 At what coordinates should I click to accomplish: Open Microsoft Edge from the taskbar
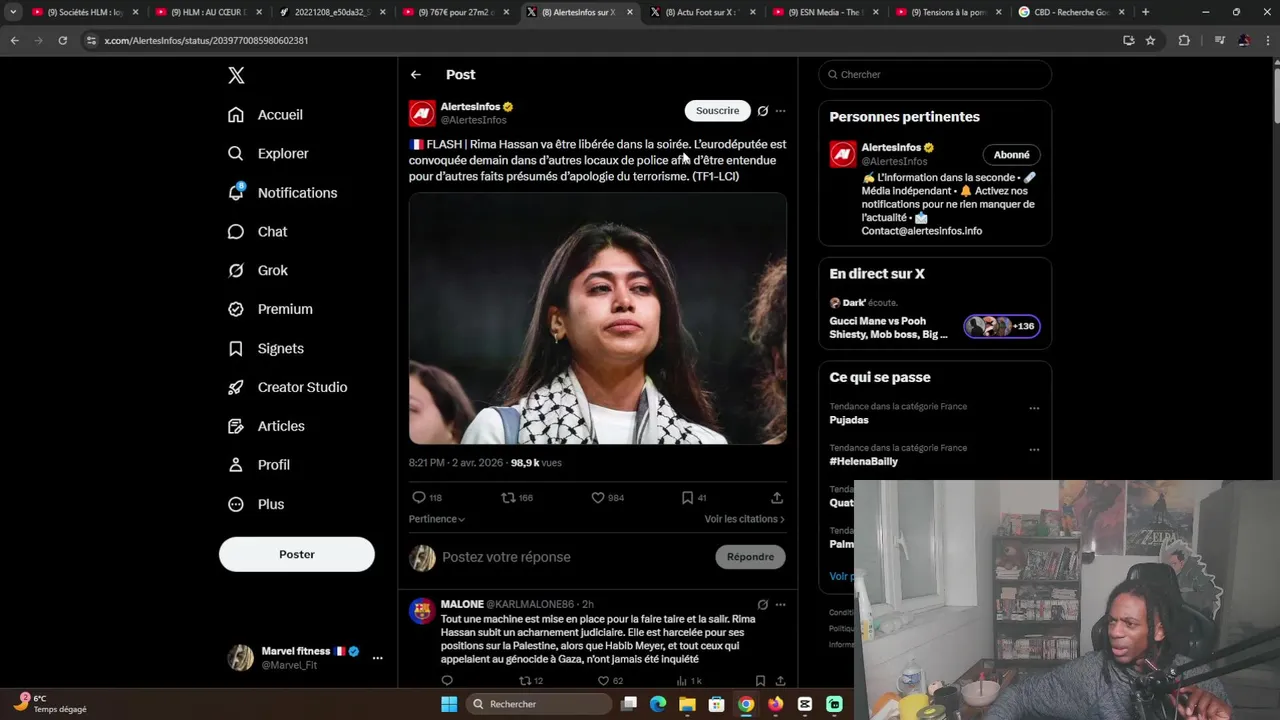[x=658, y=704]
